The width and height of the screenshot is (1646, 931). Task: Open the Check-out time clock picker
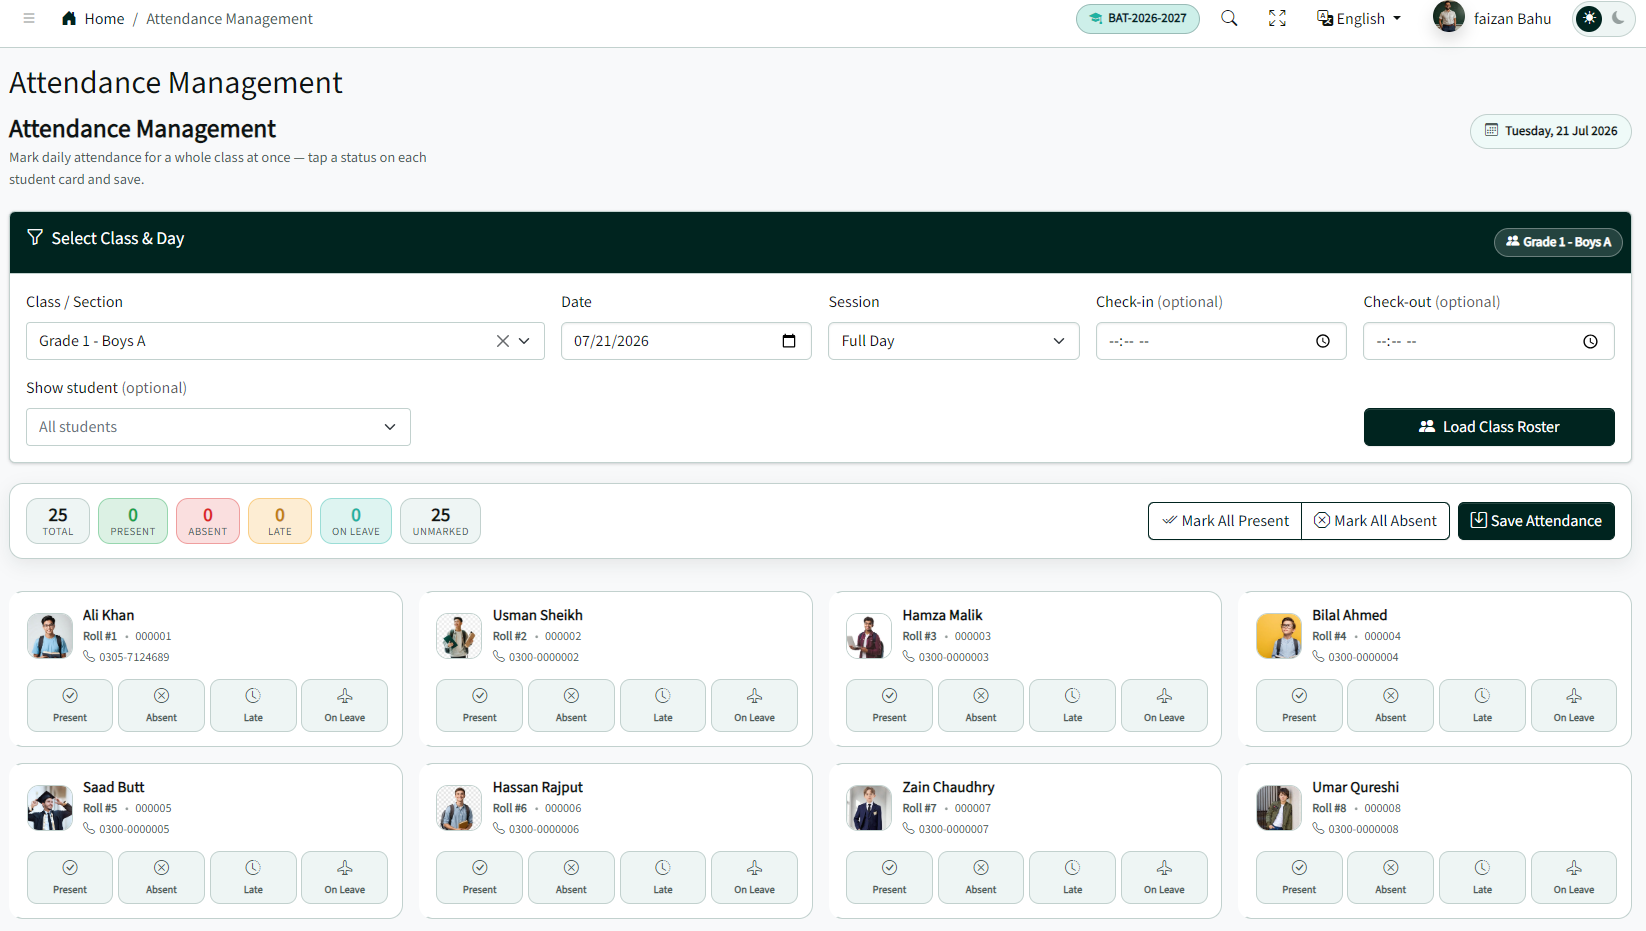point(1590,341)
